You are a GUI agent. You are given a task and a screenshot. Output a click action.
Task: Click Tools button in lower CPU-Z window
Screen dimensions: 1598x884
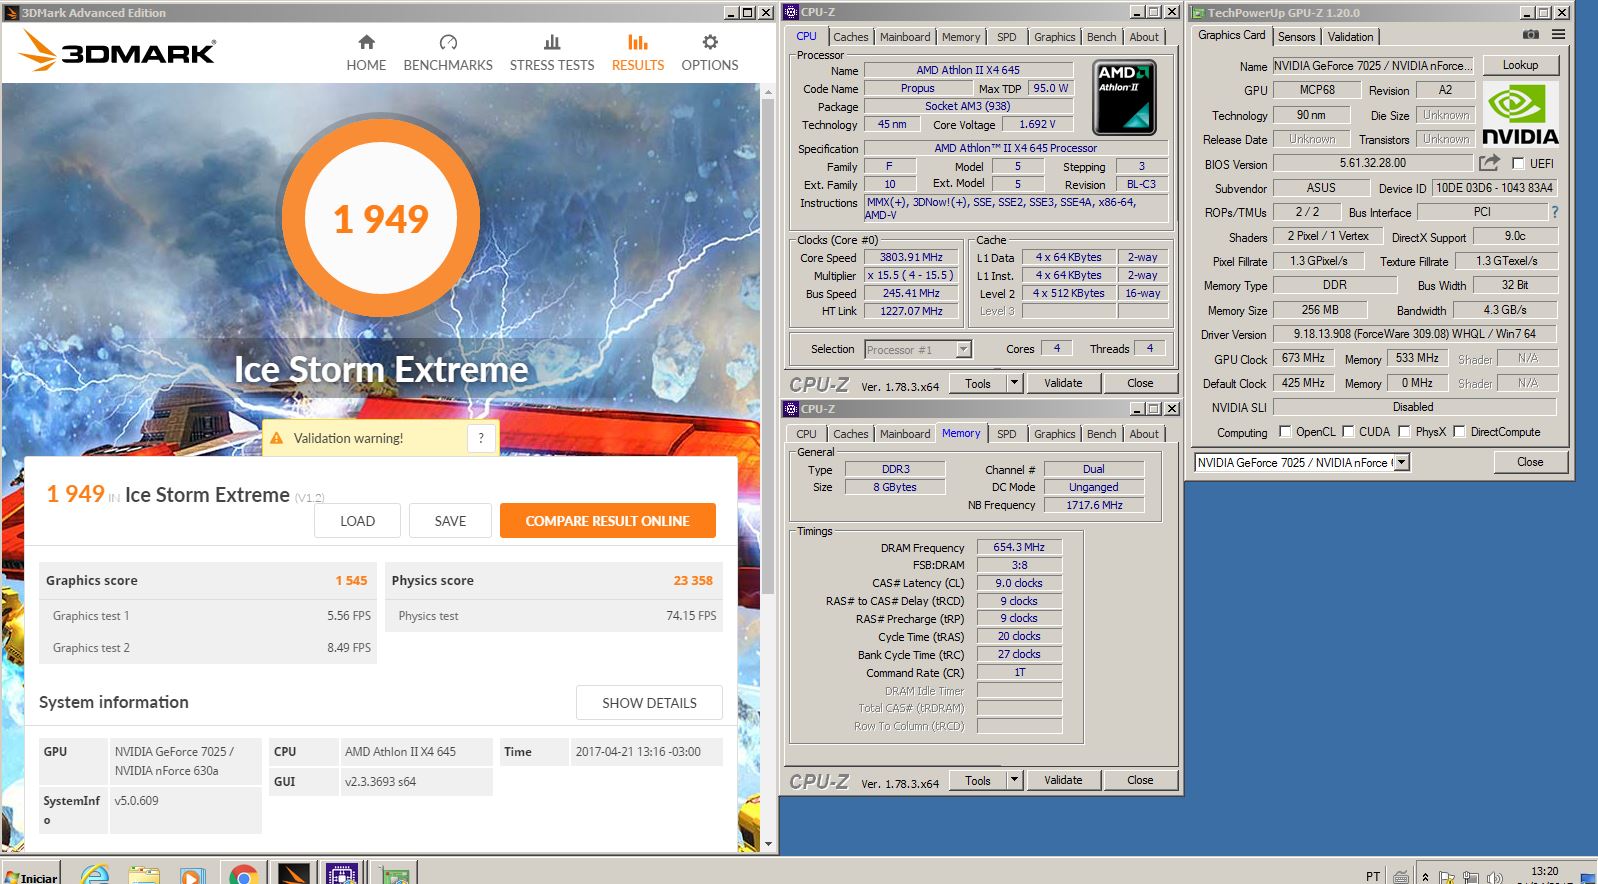[x=978, y=780]
